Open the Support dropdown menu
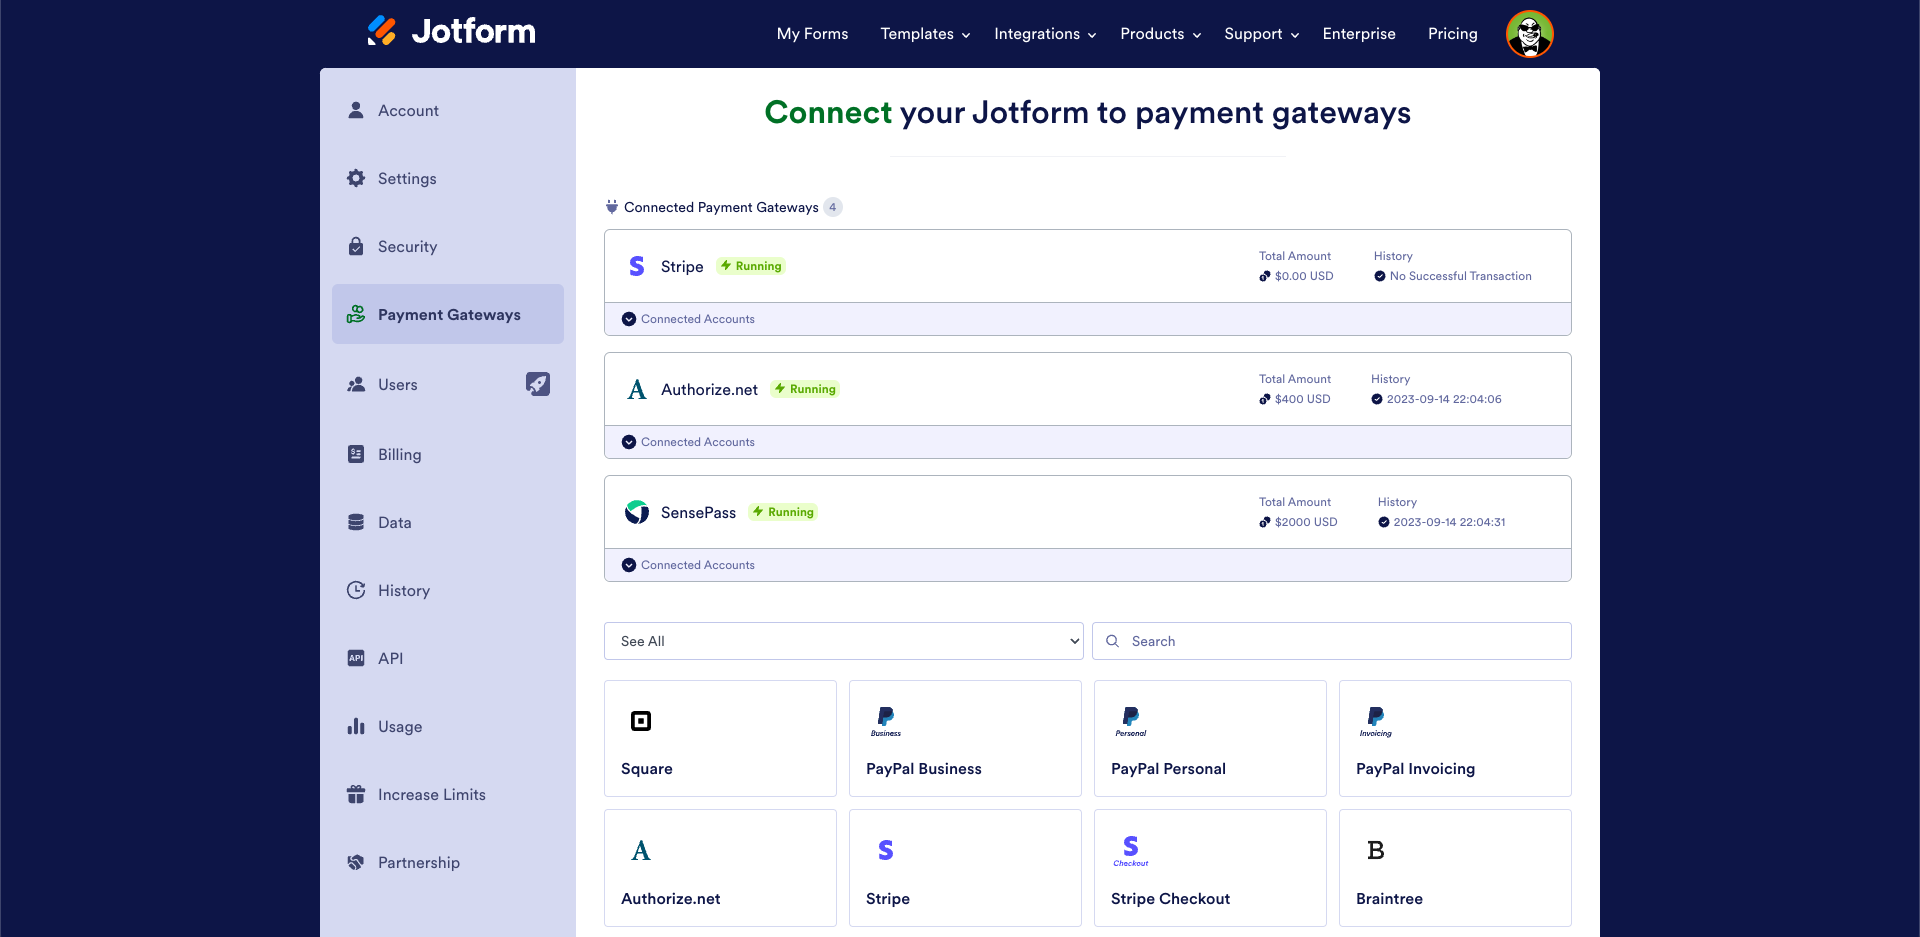The width and height of the screenshot is (1920, 937). [x=1261, y=34]
